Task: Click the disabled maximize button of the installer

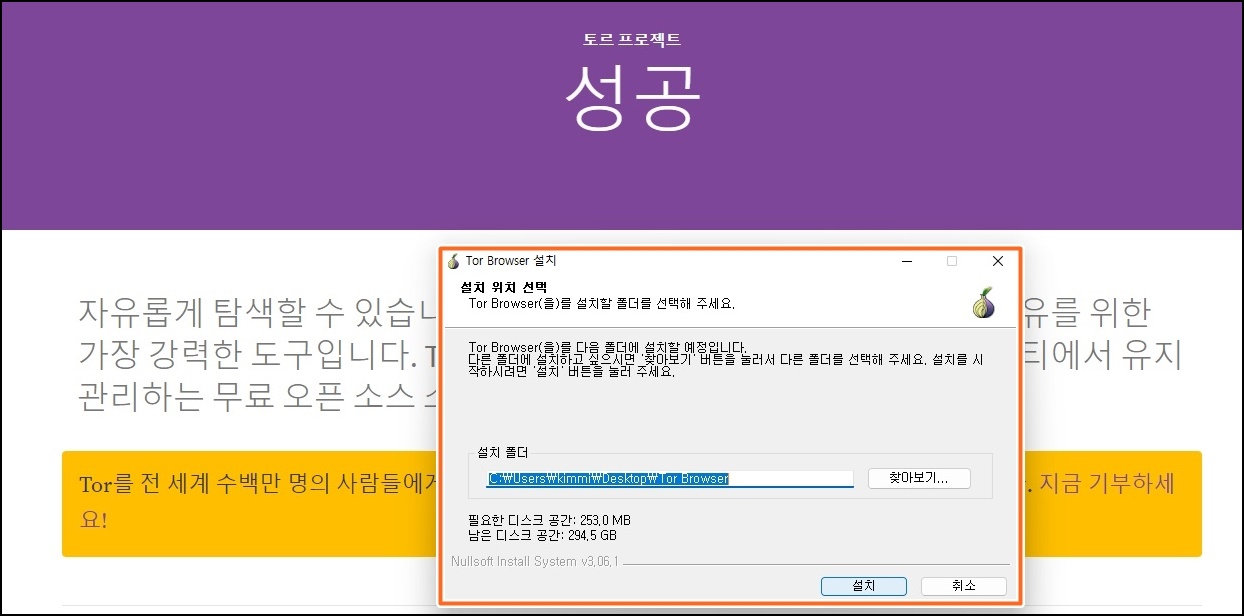Action: point(952,261)
